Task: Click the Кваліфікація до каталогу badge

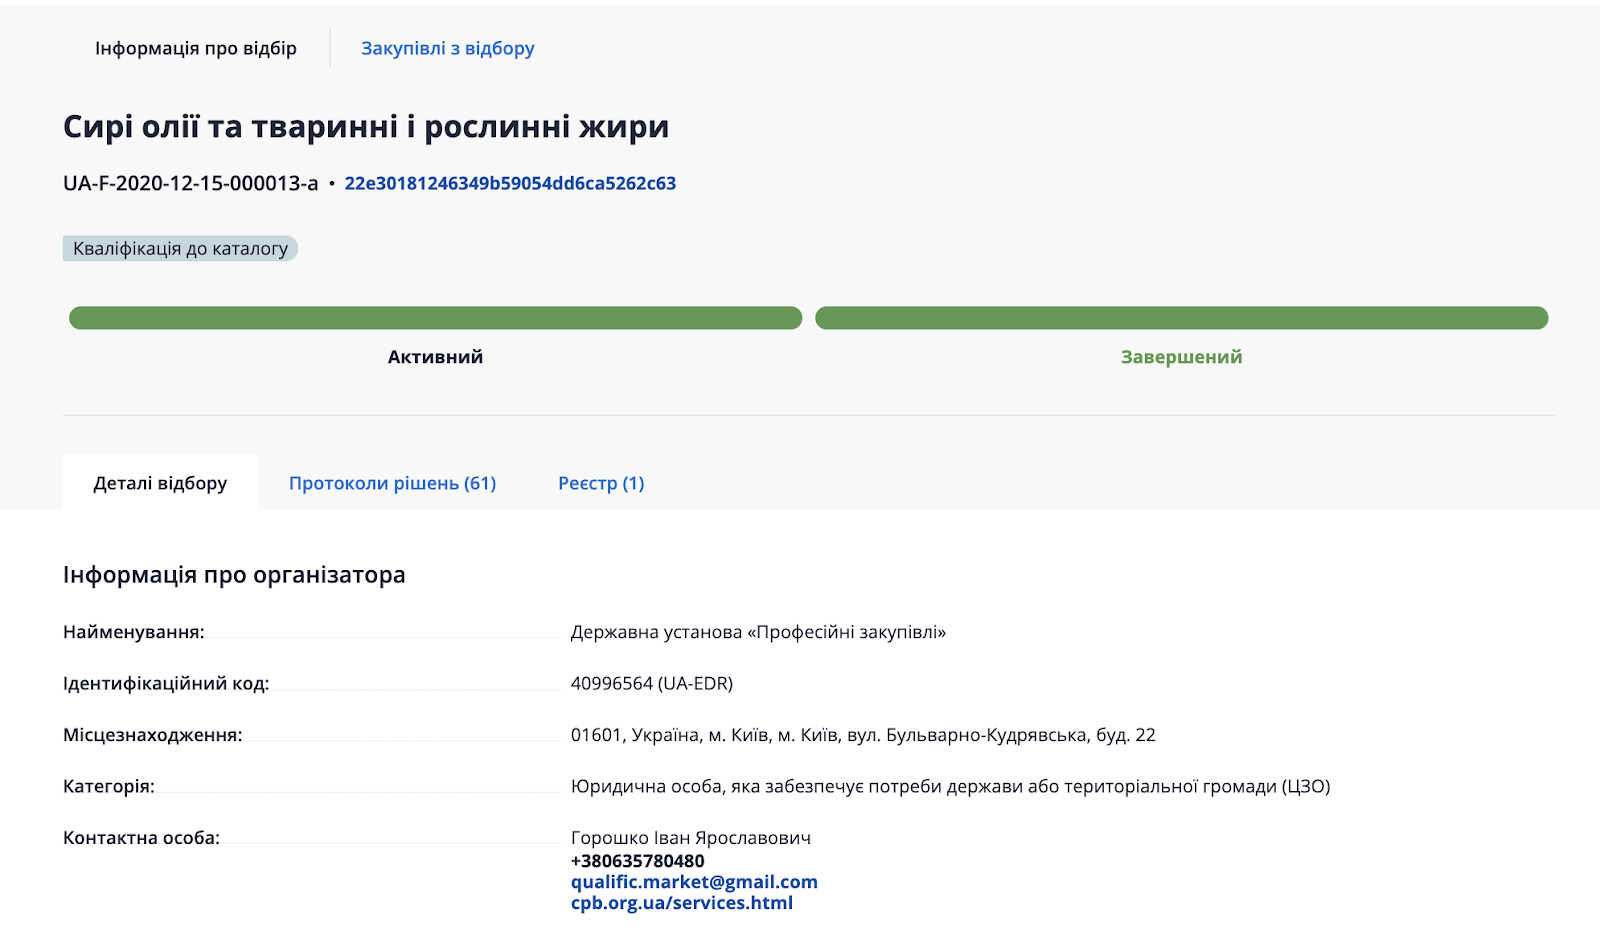Action: 180,249
